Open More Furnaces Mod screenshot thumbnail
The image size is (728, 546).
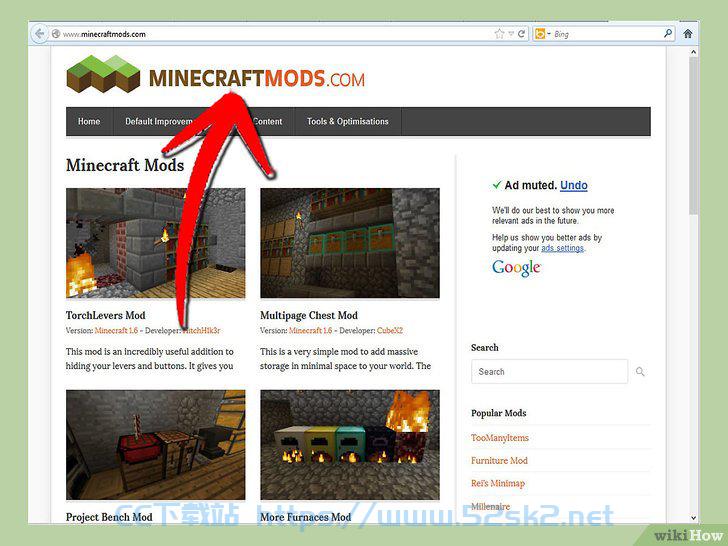350,445
